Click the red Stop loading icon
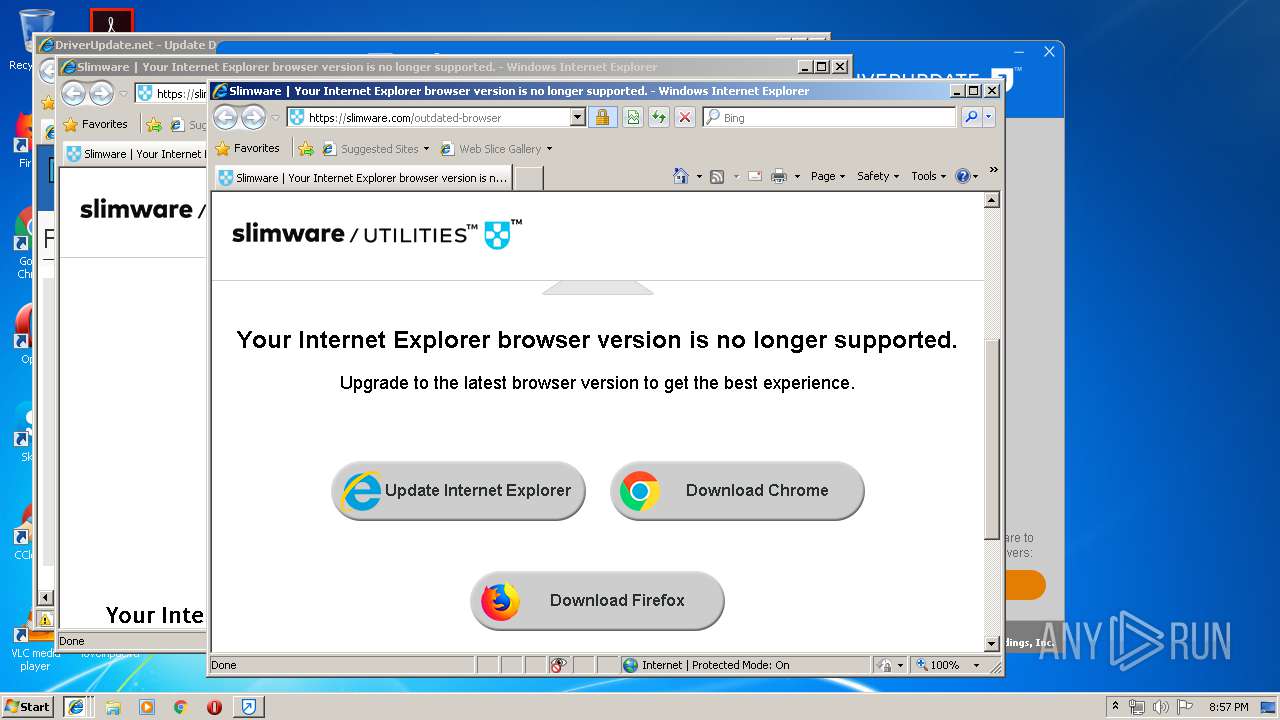Screen dimensions: 1280x720 pyautogui.click(x=684, y=117)
